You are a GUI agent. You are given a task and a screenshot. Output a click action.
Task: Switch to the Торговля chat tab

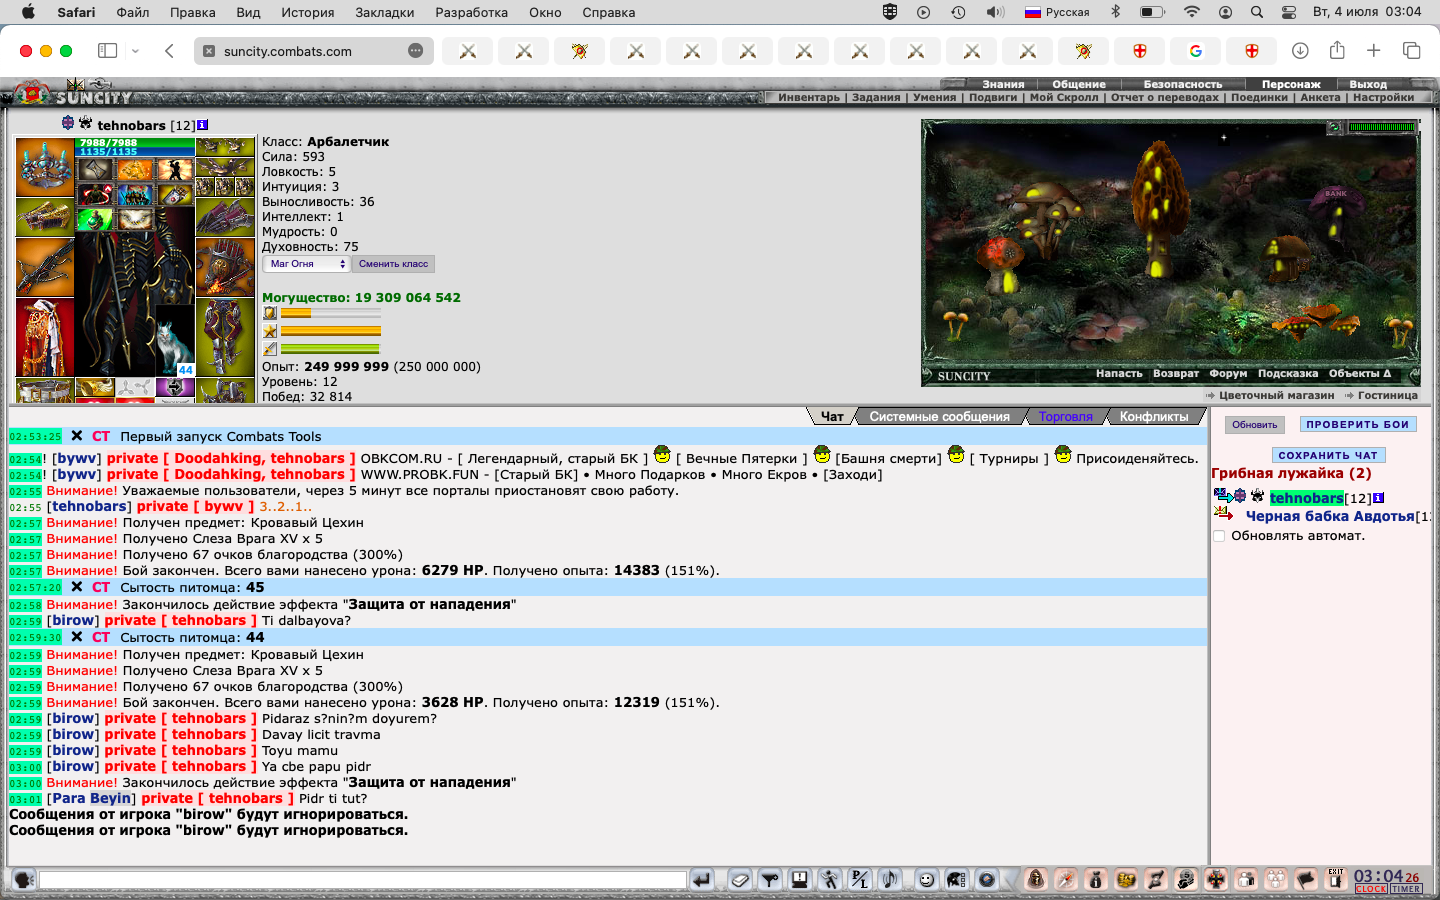[x=1065, y=417]
